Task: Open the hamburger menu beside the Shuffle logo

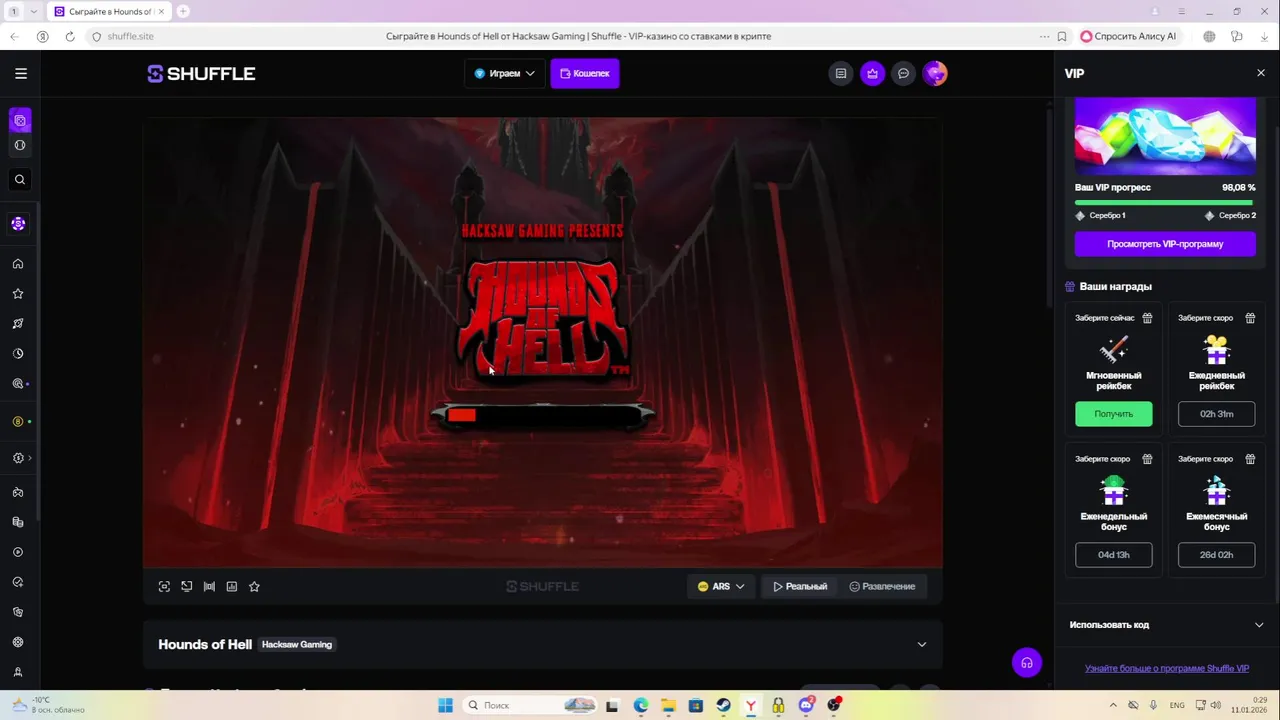Action: click(x=21, y=73)
